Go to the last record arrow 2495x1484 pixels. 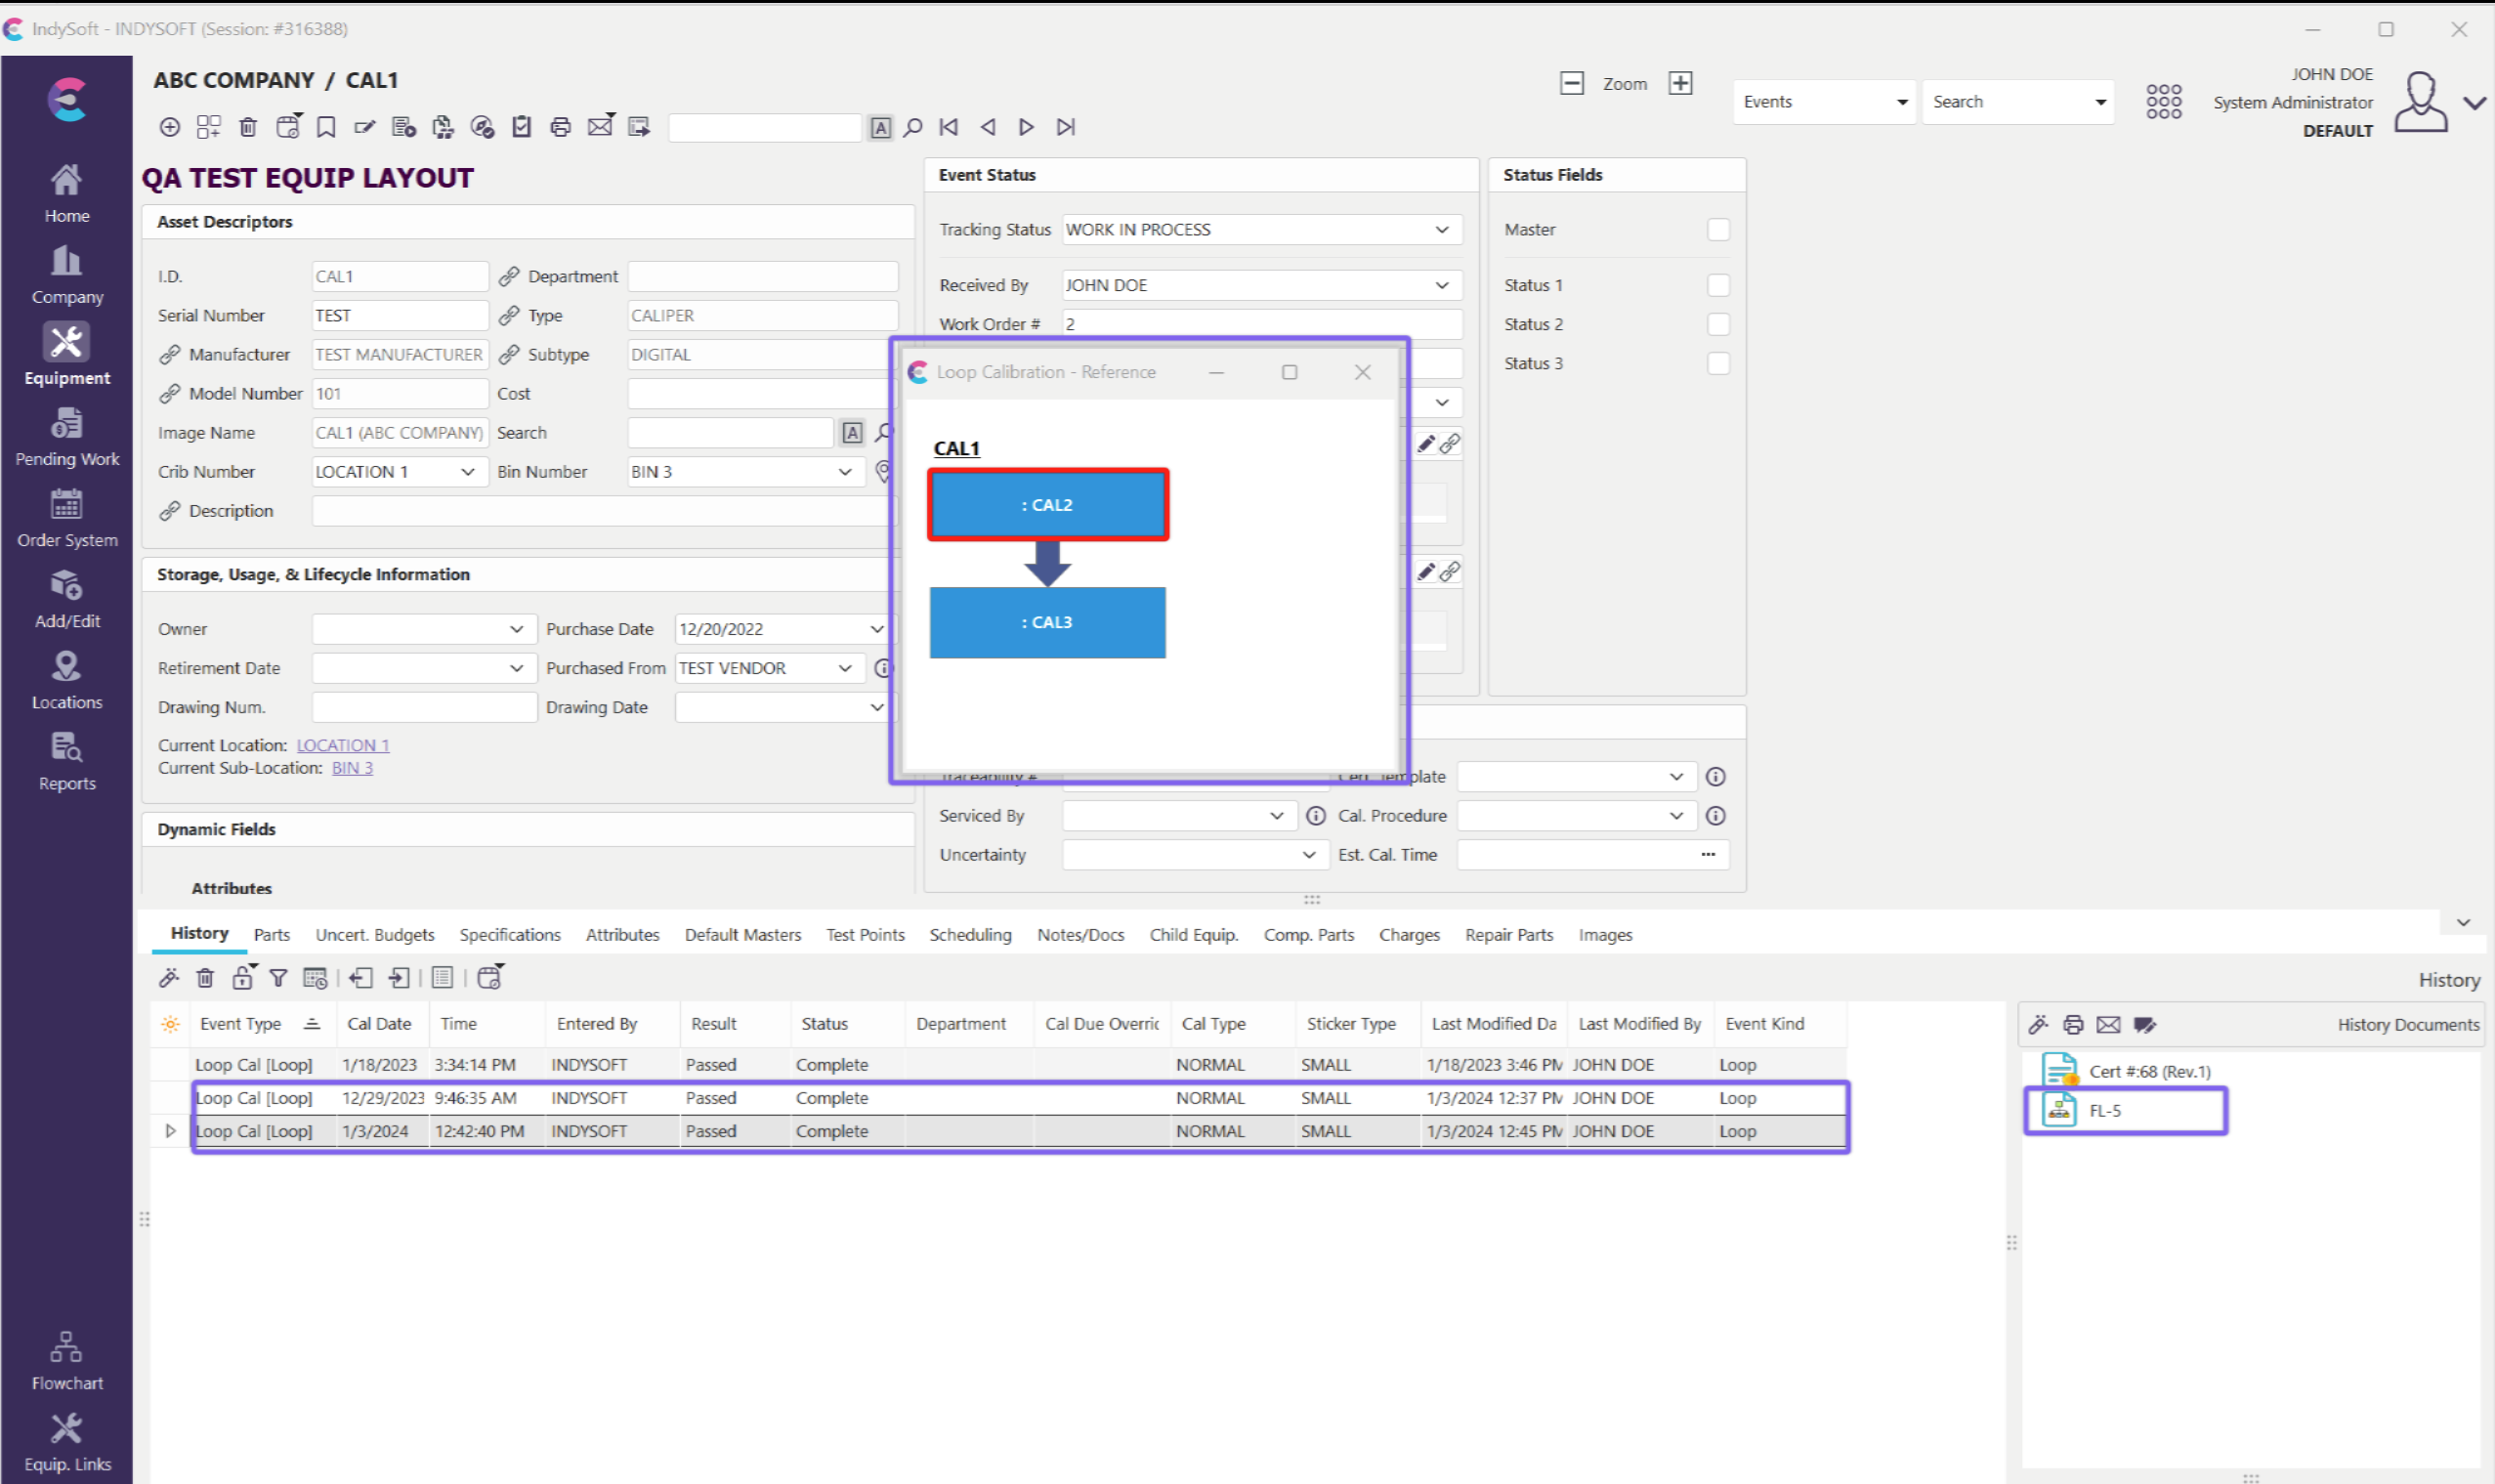tap(1066, 127)
